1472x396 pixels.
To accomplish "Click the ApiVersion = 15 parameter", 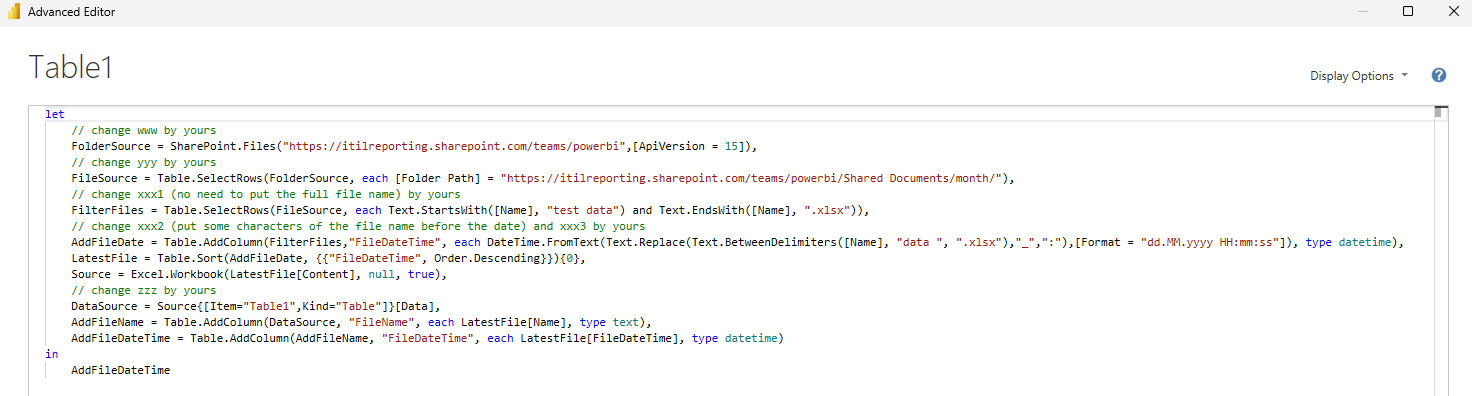I will [690, 146].
